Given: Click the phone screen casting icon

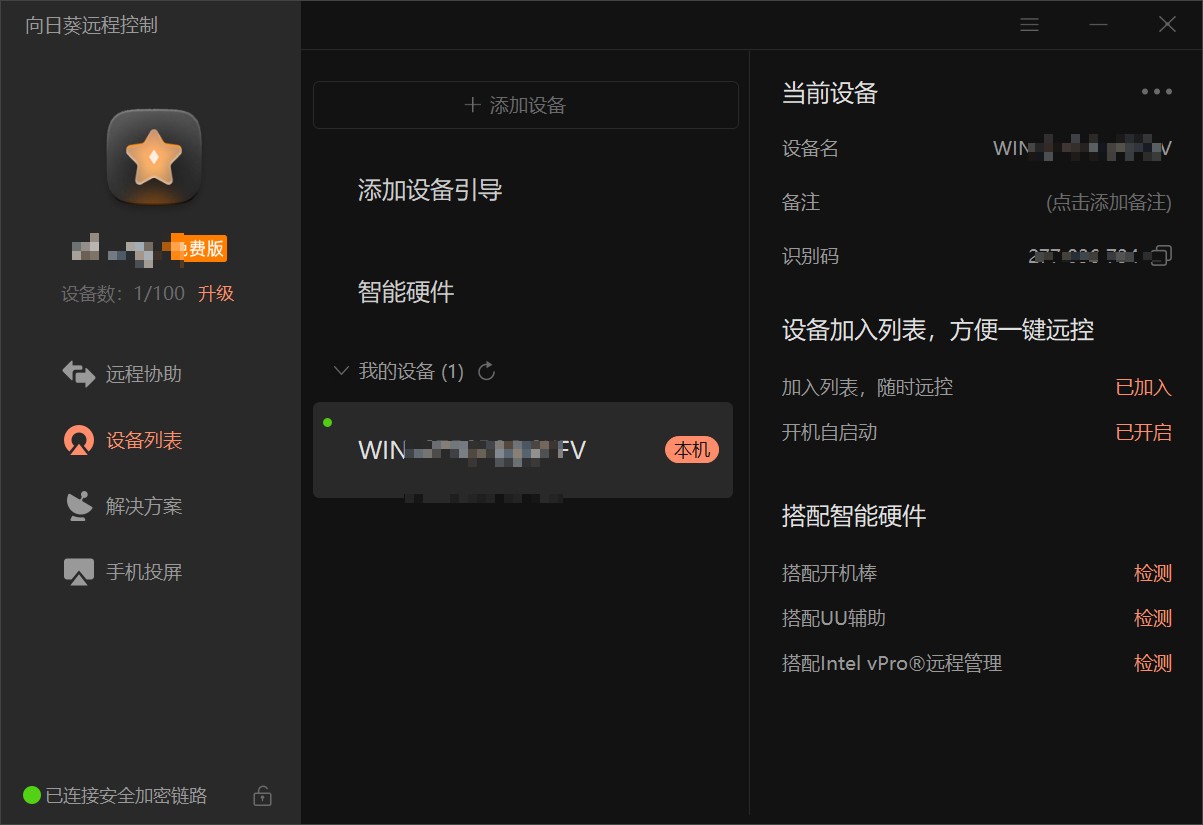Looking at the screenshot, I should pos(79,572).
